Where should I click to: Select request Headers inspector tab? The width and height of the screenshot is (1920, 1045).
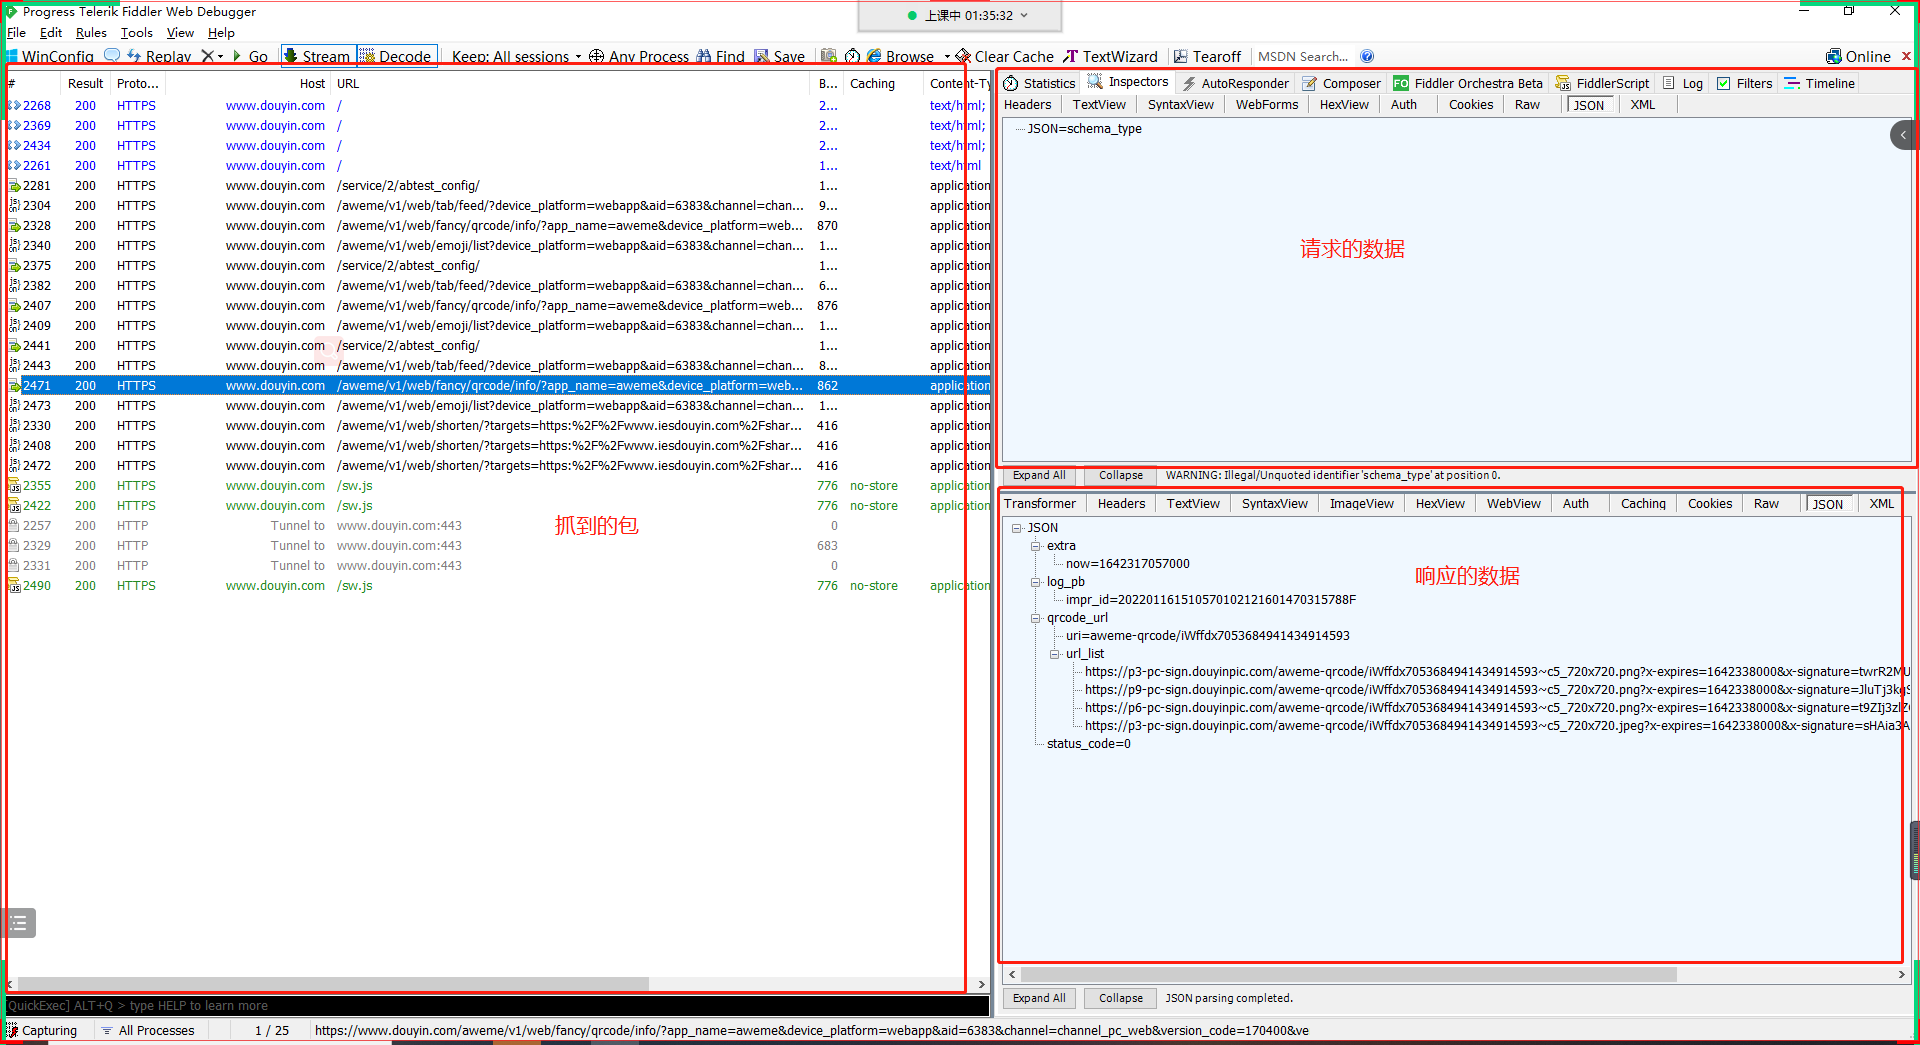(x=1028, y=105)
